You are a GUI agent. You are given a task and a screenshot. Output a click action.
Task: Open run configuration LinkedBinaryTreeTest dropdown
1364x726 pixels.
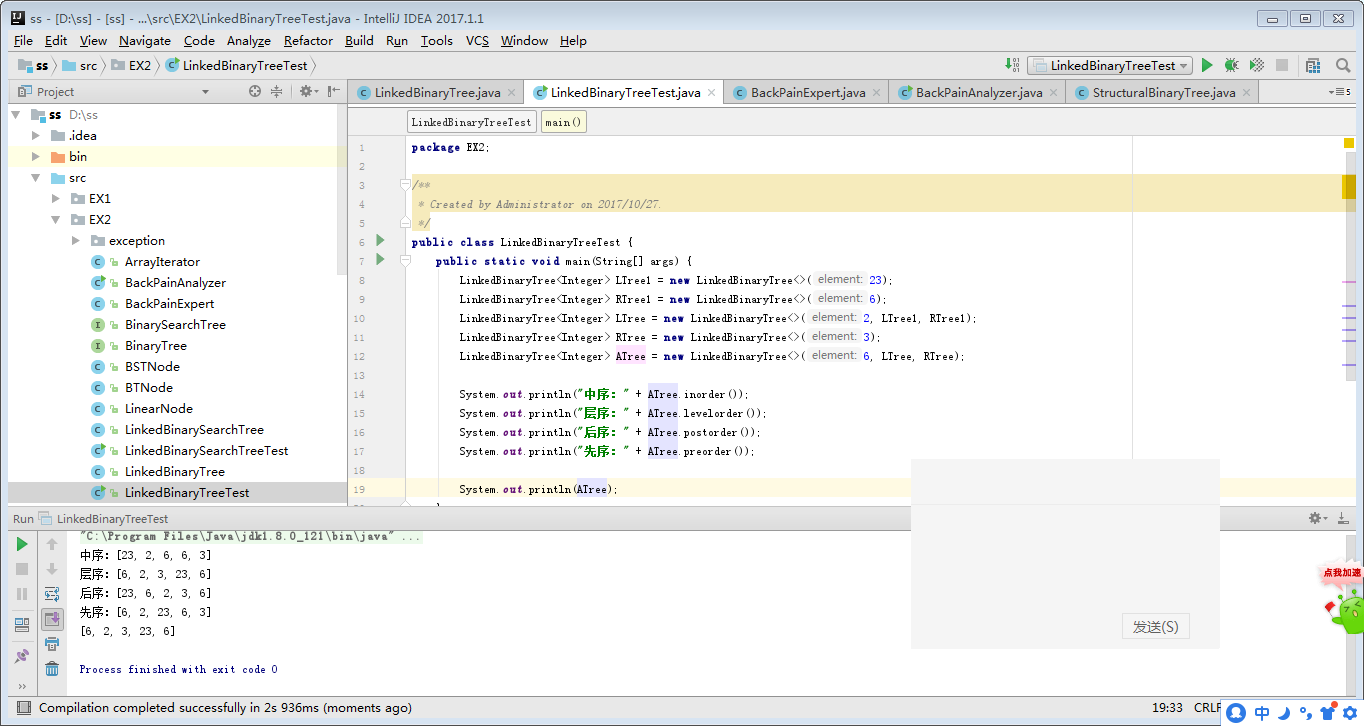click(x=1110, y=65)
